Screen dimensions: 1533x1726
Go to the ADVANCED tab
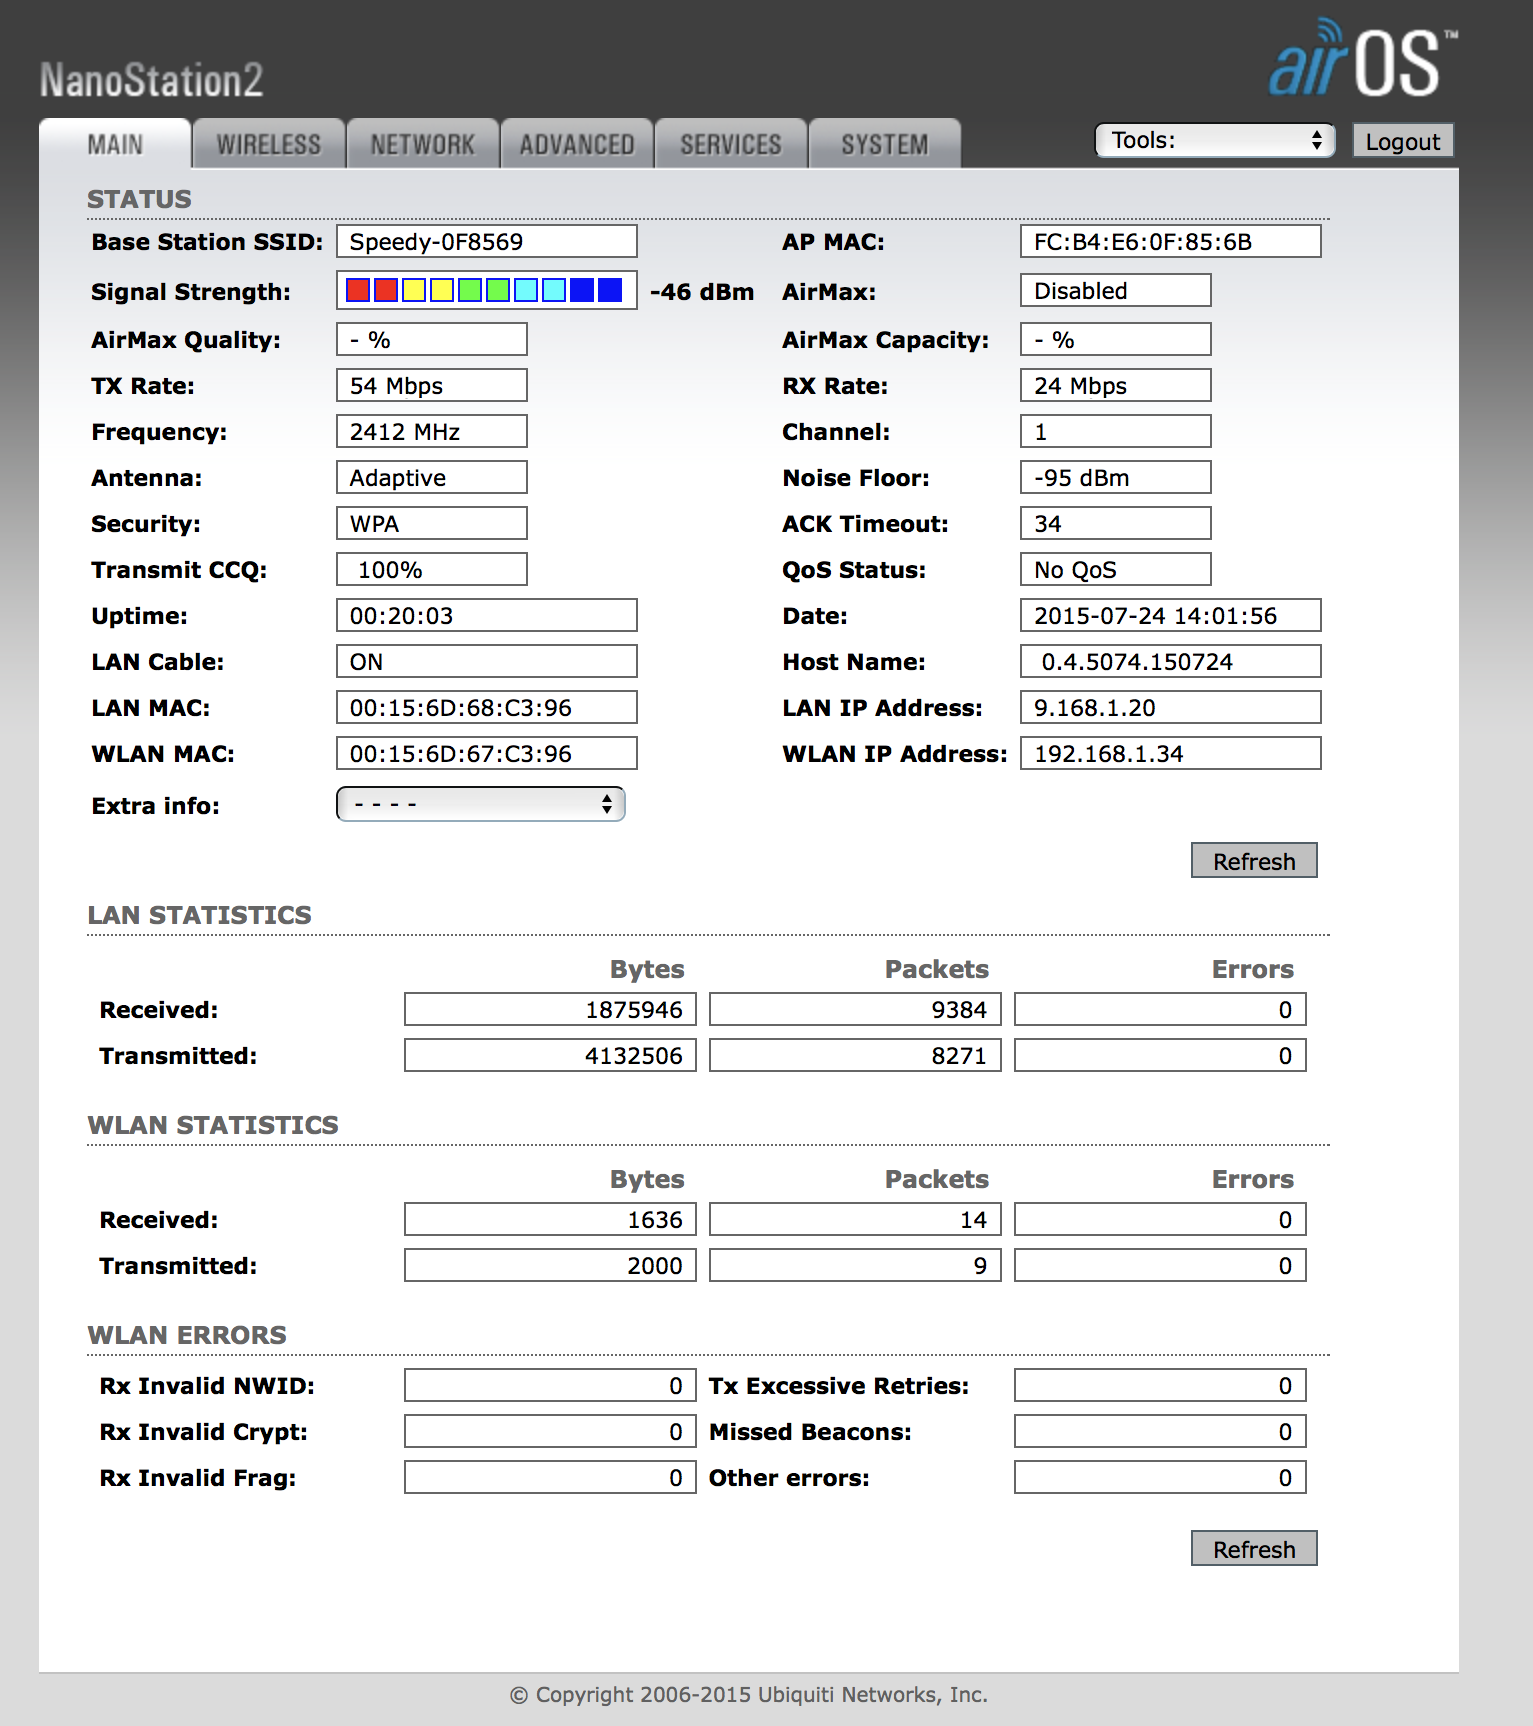[577, 145]
